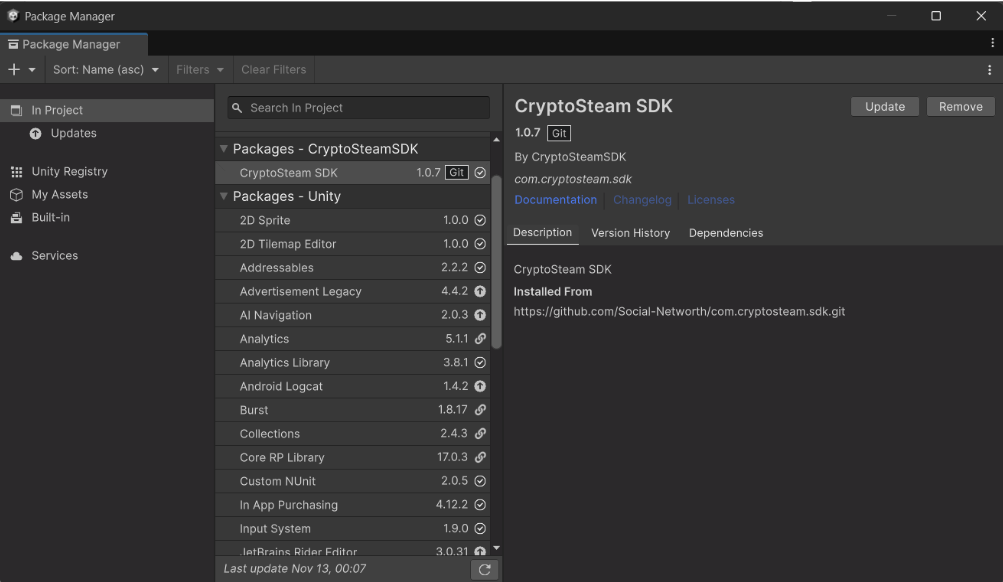Click the My Assets box icon
Viewport: 1003px width, 582px height.
click(17, 194)
